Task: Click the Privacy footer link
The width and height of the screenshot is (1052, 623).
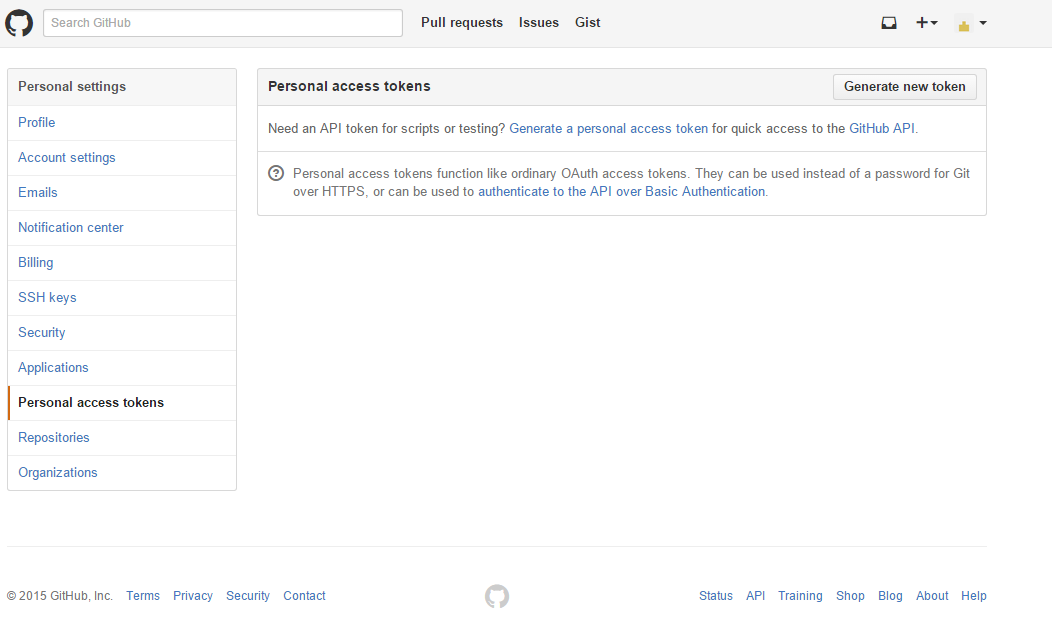Action: click(x=193, y=596)
